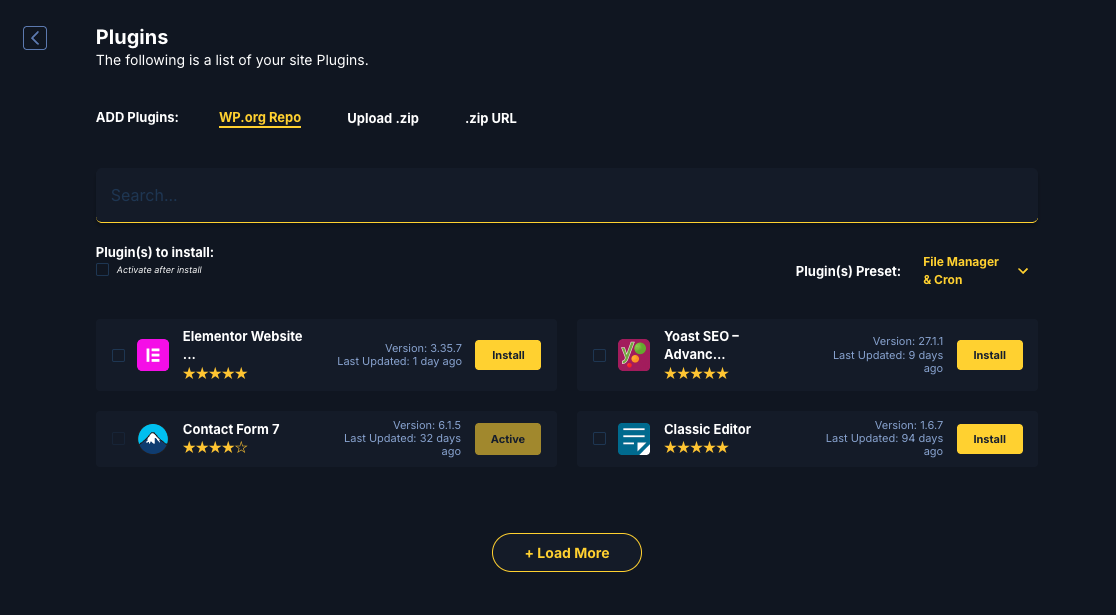The height and width of the screenshot is (615, 1116).
Task: Click the Contact Form 7 logo
Action: tap(153, 439)
